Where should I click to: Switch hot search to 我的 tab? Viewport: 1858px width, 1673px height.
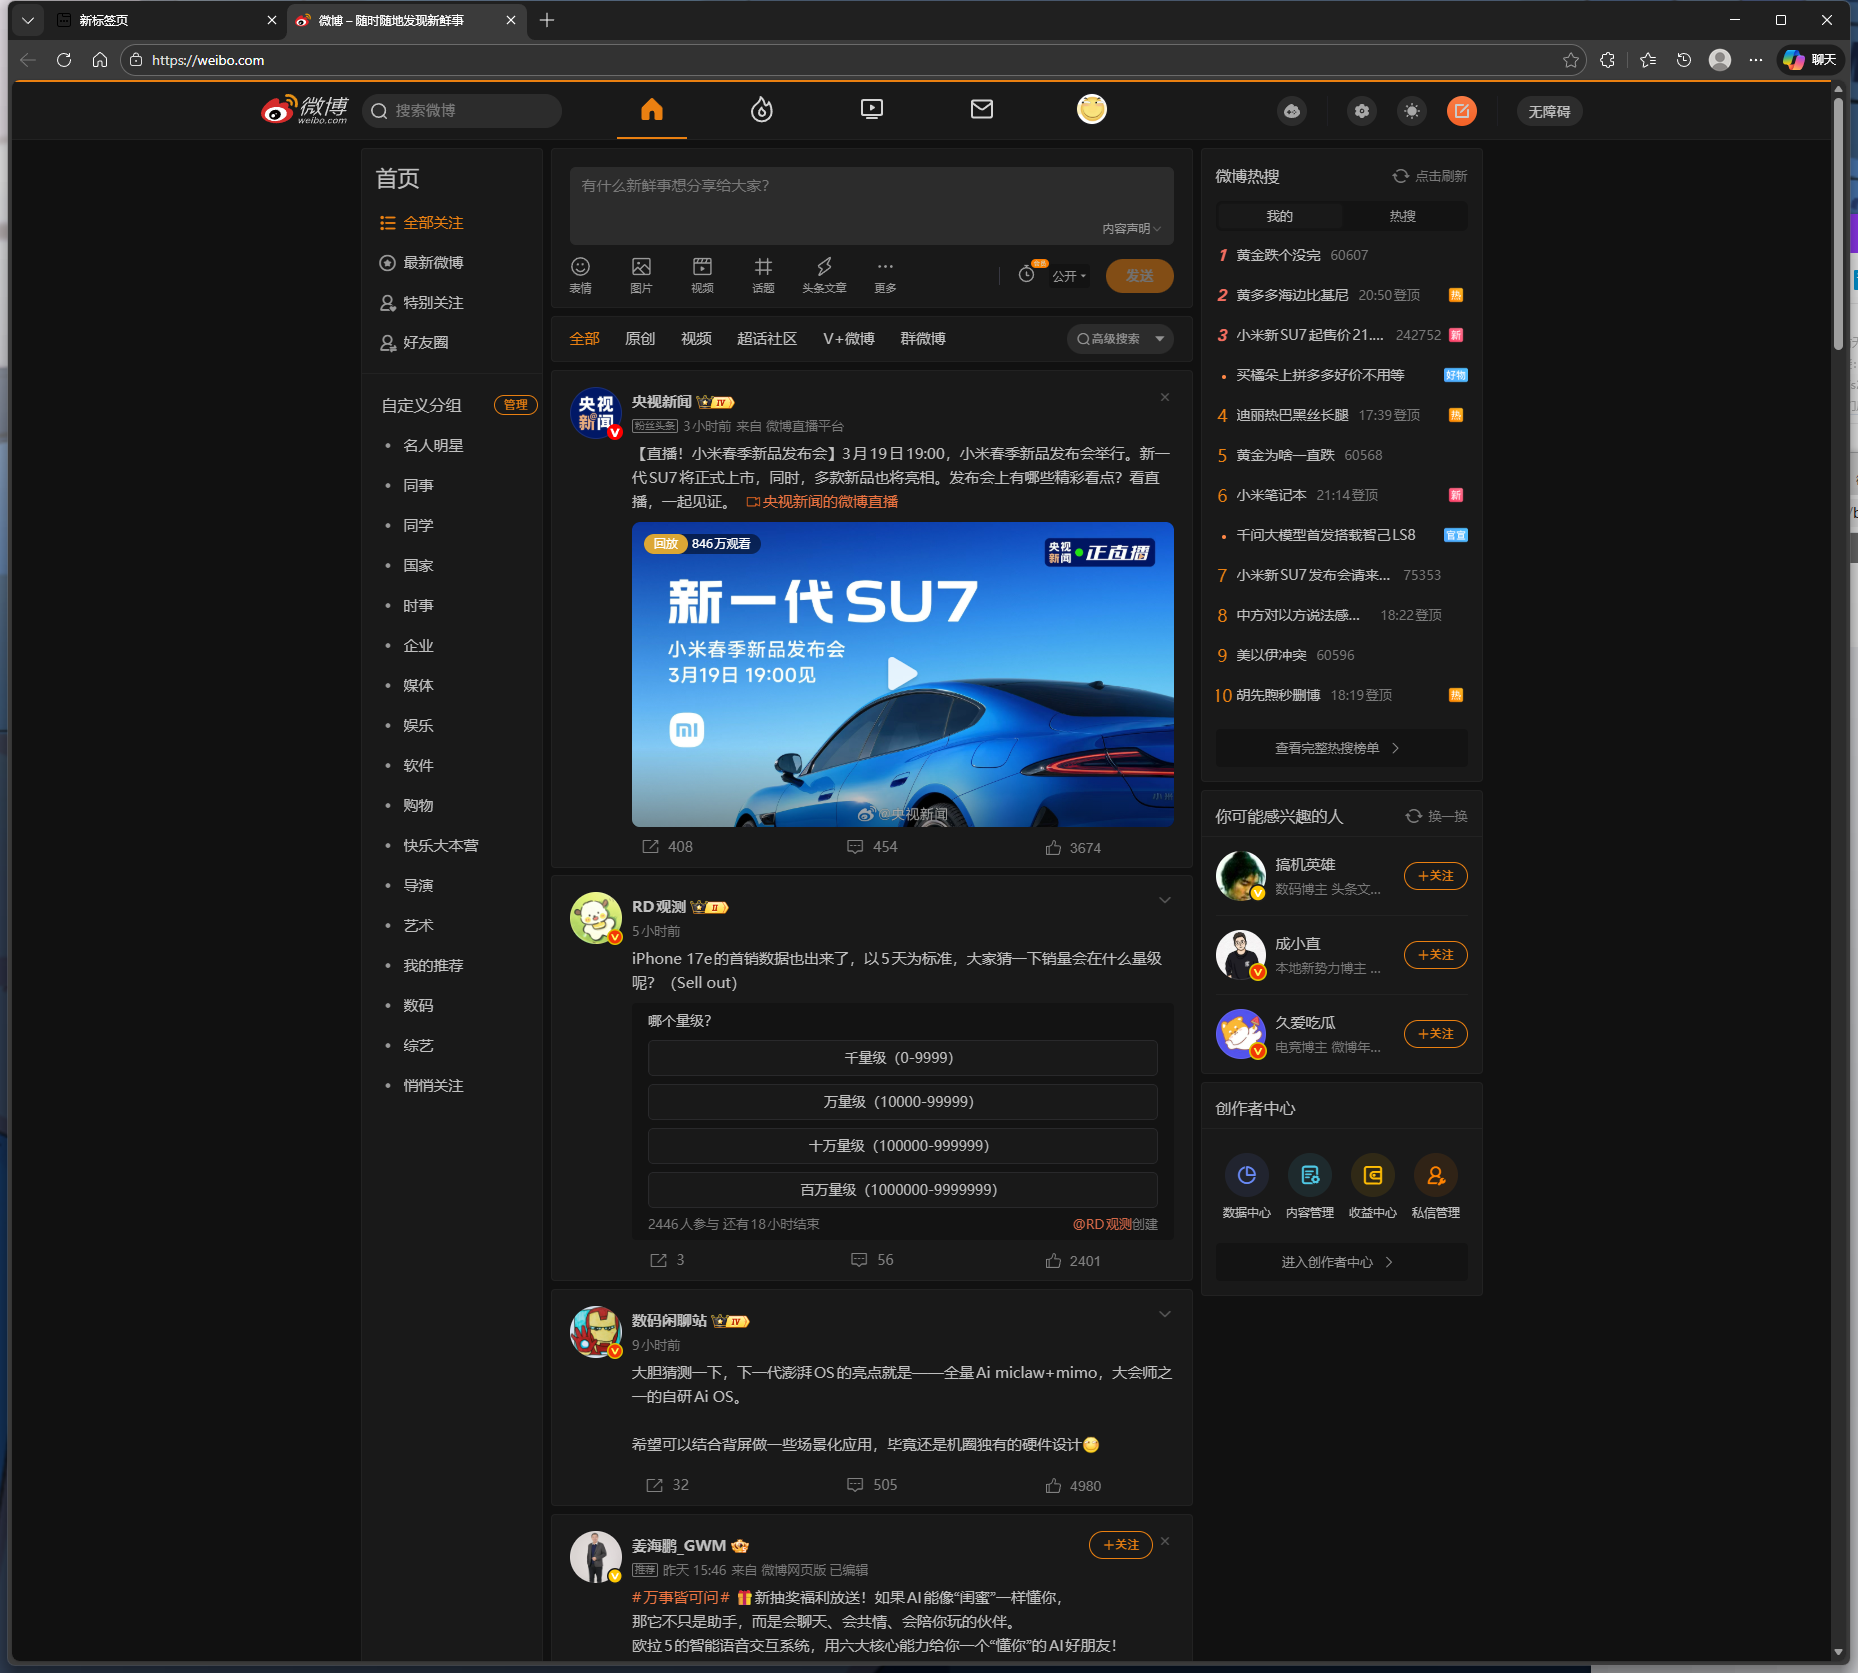click(1279, 216)
